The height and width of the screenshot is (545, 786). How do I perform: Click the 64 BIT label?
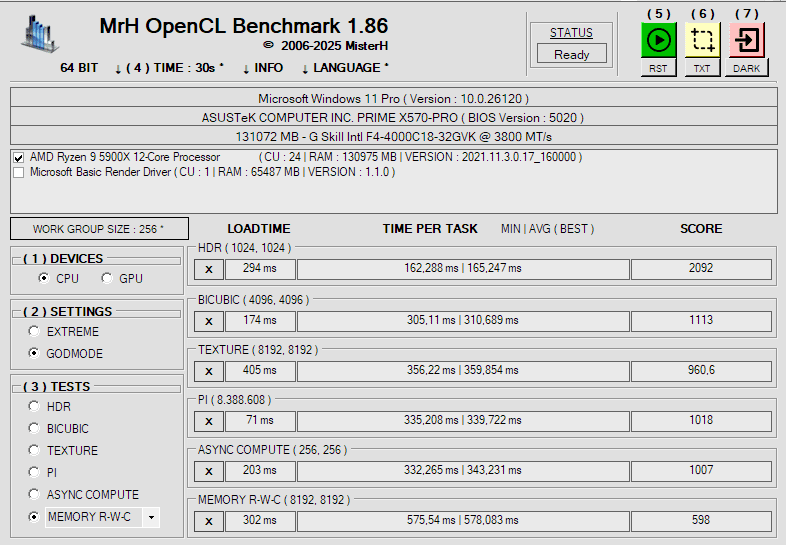79,68
